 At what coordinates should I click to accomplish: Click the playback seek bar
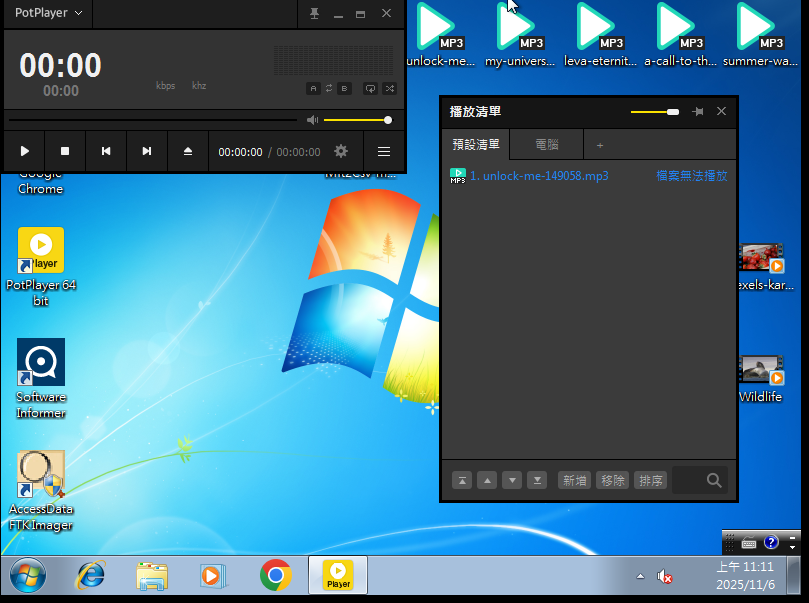pyautogui.click(x=152, y=120)
